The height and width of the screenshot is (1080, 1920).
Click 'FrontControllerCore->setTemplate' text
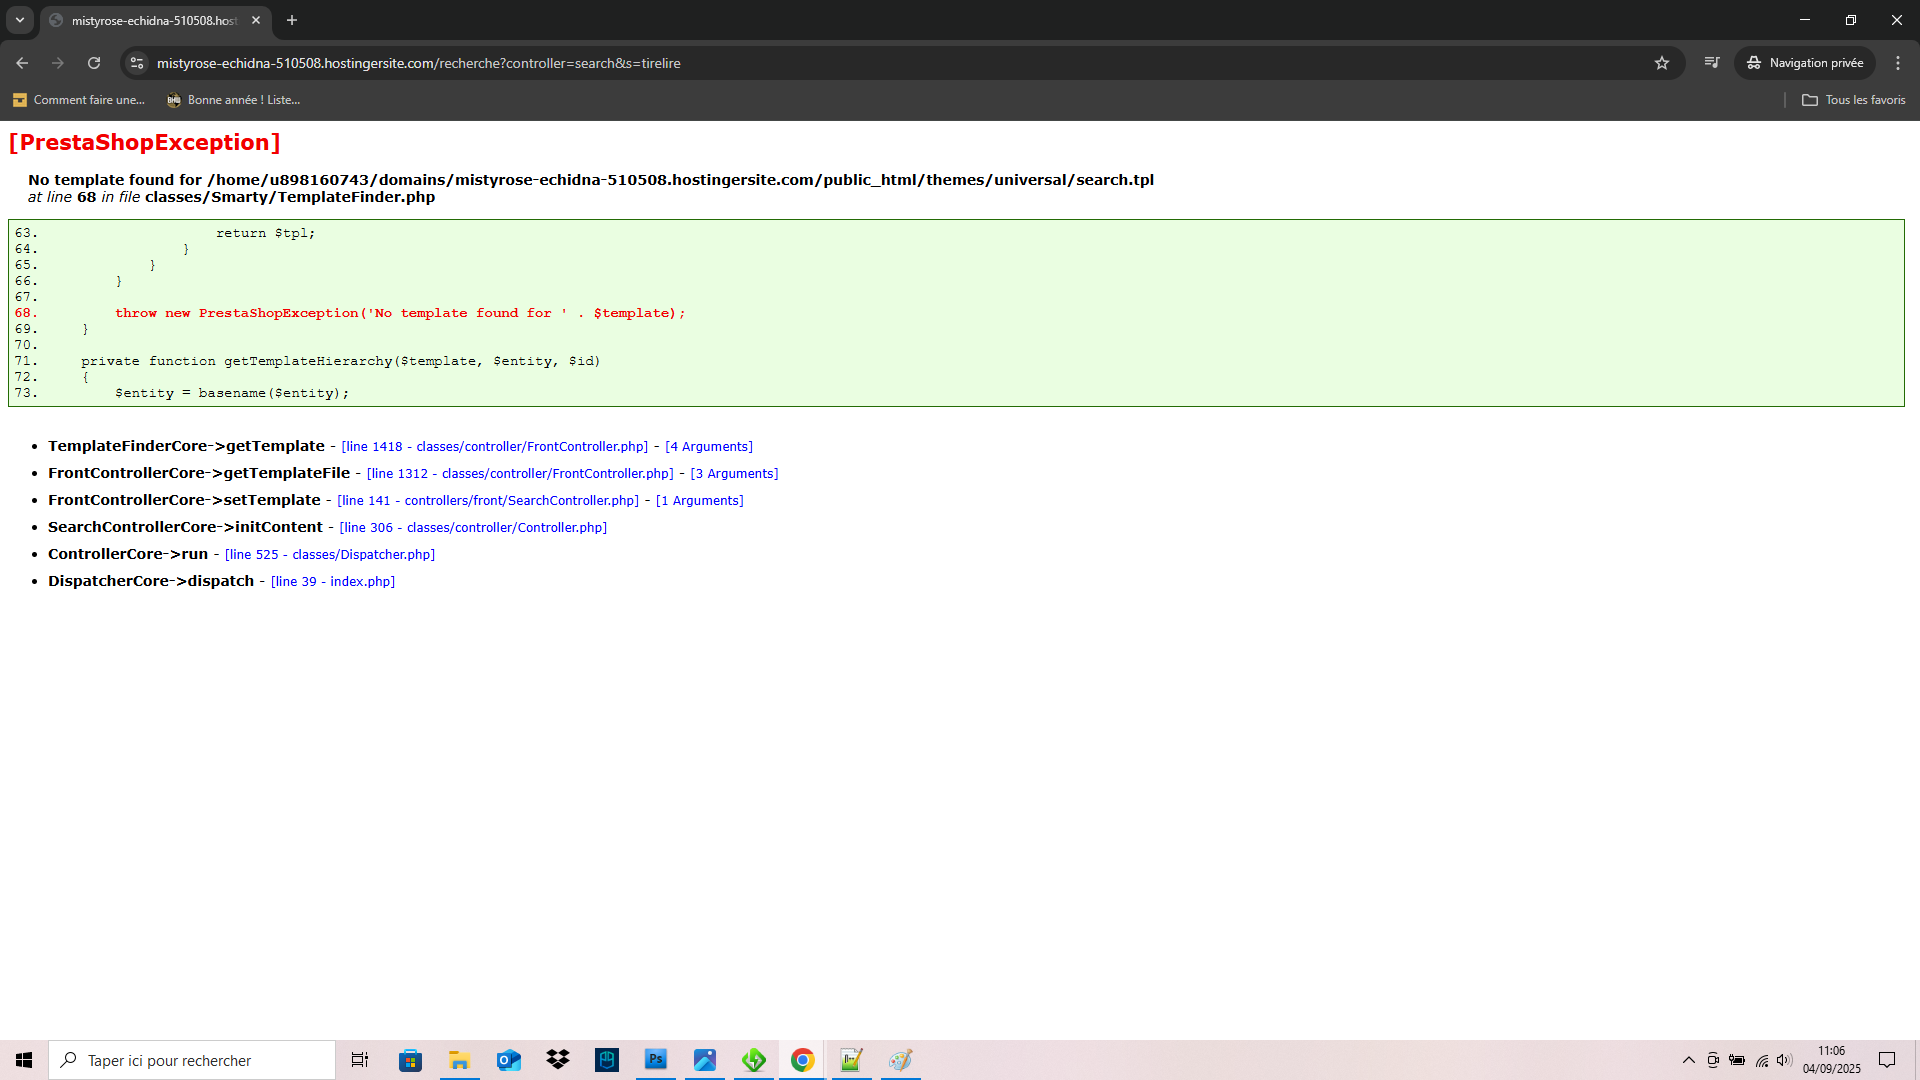(184, 500)
